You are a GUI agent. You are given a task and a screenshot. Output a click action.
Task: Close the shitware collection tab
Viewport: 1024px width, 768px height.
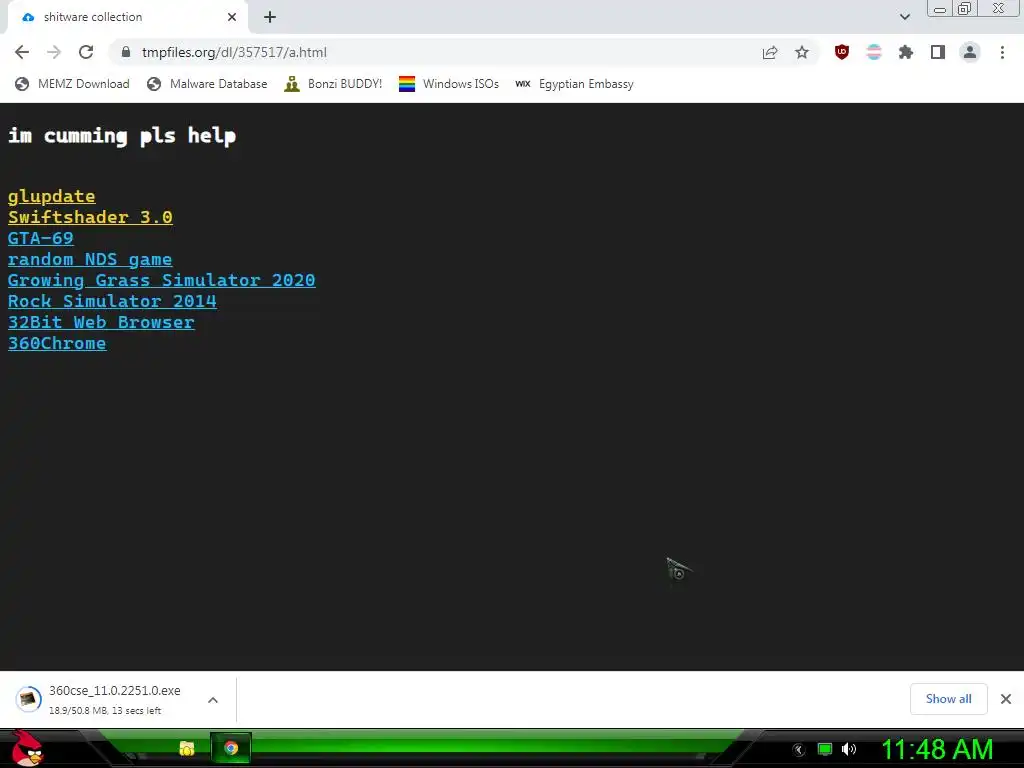tap(232, 17)
